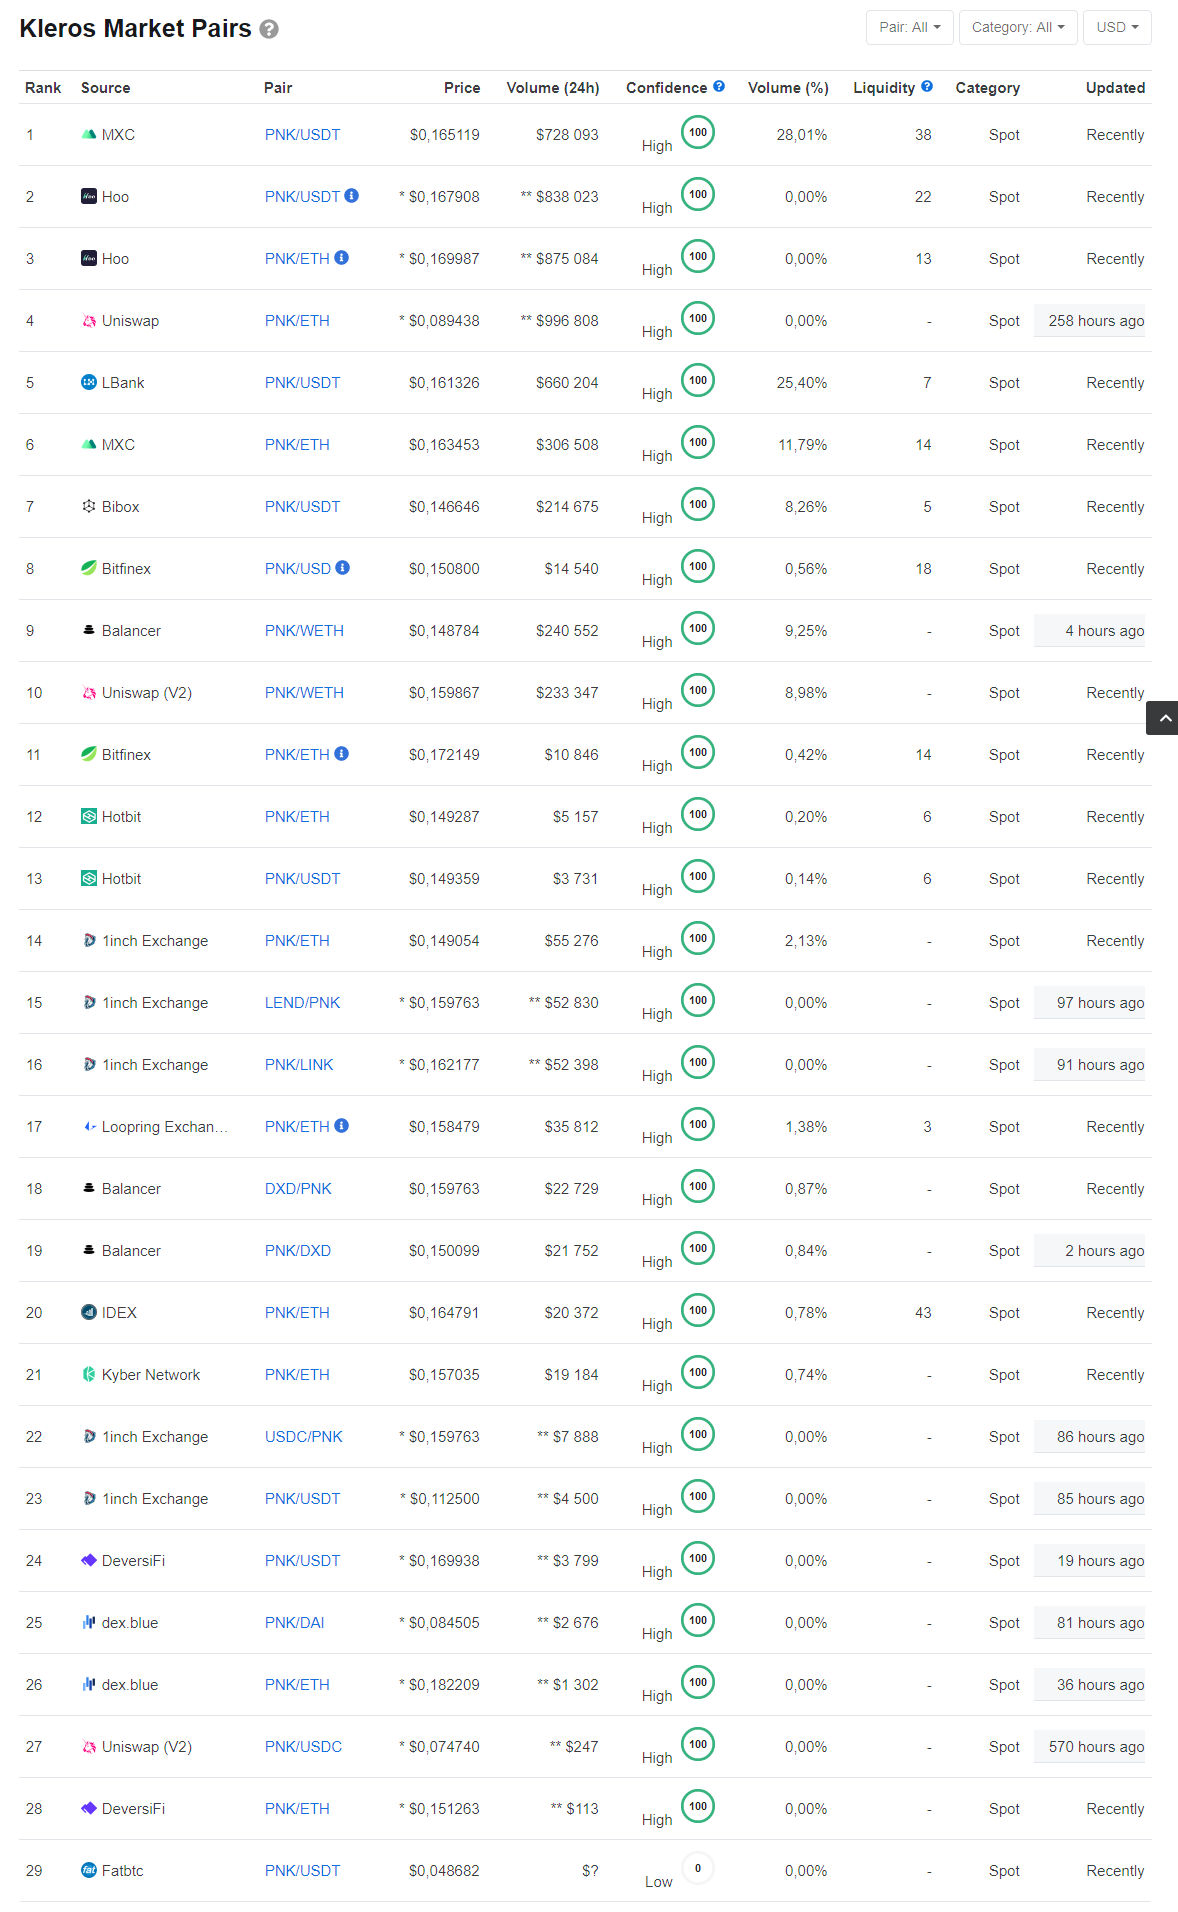This screenshot has width=1178, height=1912.
Task: Click the Low confidence label in Fatbtc row
Action: [x=659, y=1882]
